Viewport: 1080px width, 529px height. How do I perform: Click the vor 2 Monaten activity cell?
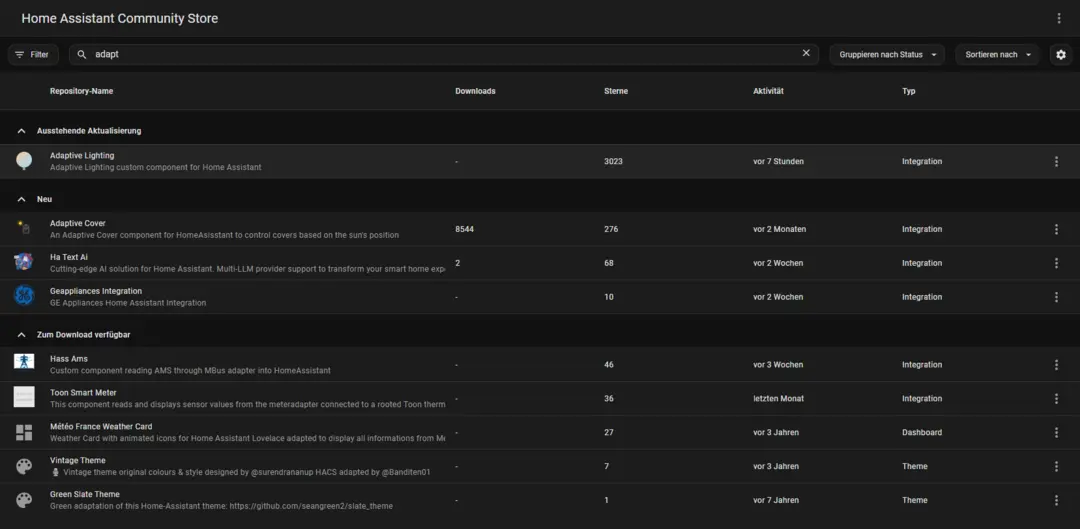tap(780, 229)
